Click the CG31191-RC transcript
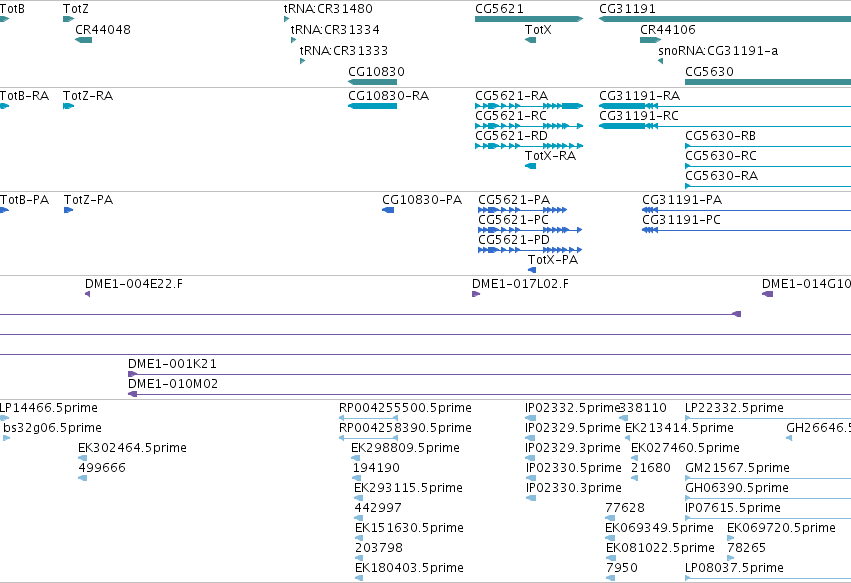 [x=725, y=126]
